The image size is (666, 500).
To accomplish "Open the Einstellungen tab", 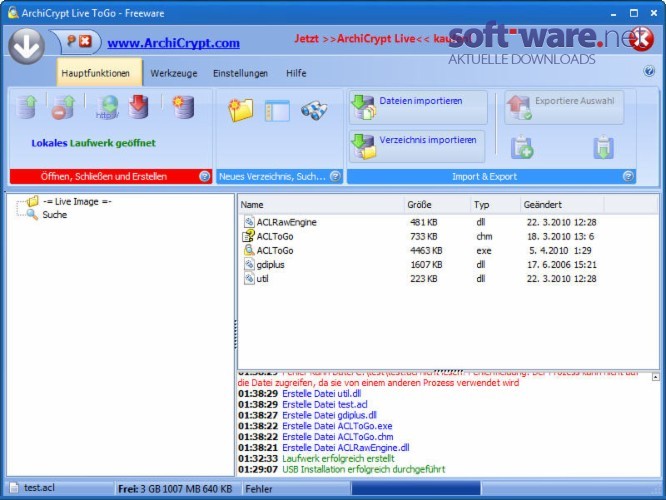I will point(240,73).
